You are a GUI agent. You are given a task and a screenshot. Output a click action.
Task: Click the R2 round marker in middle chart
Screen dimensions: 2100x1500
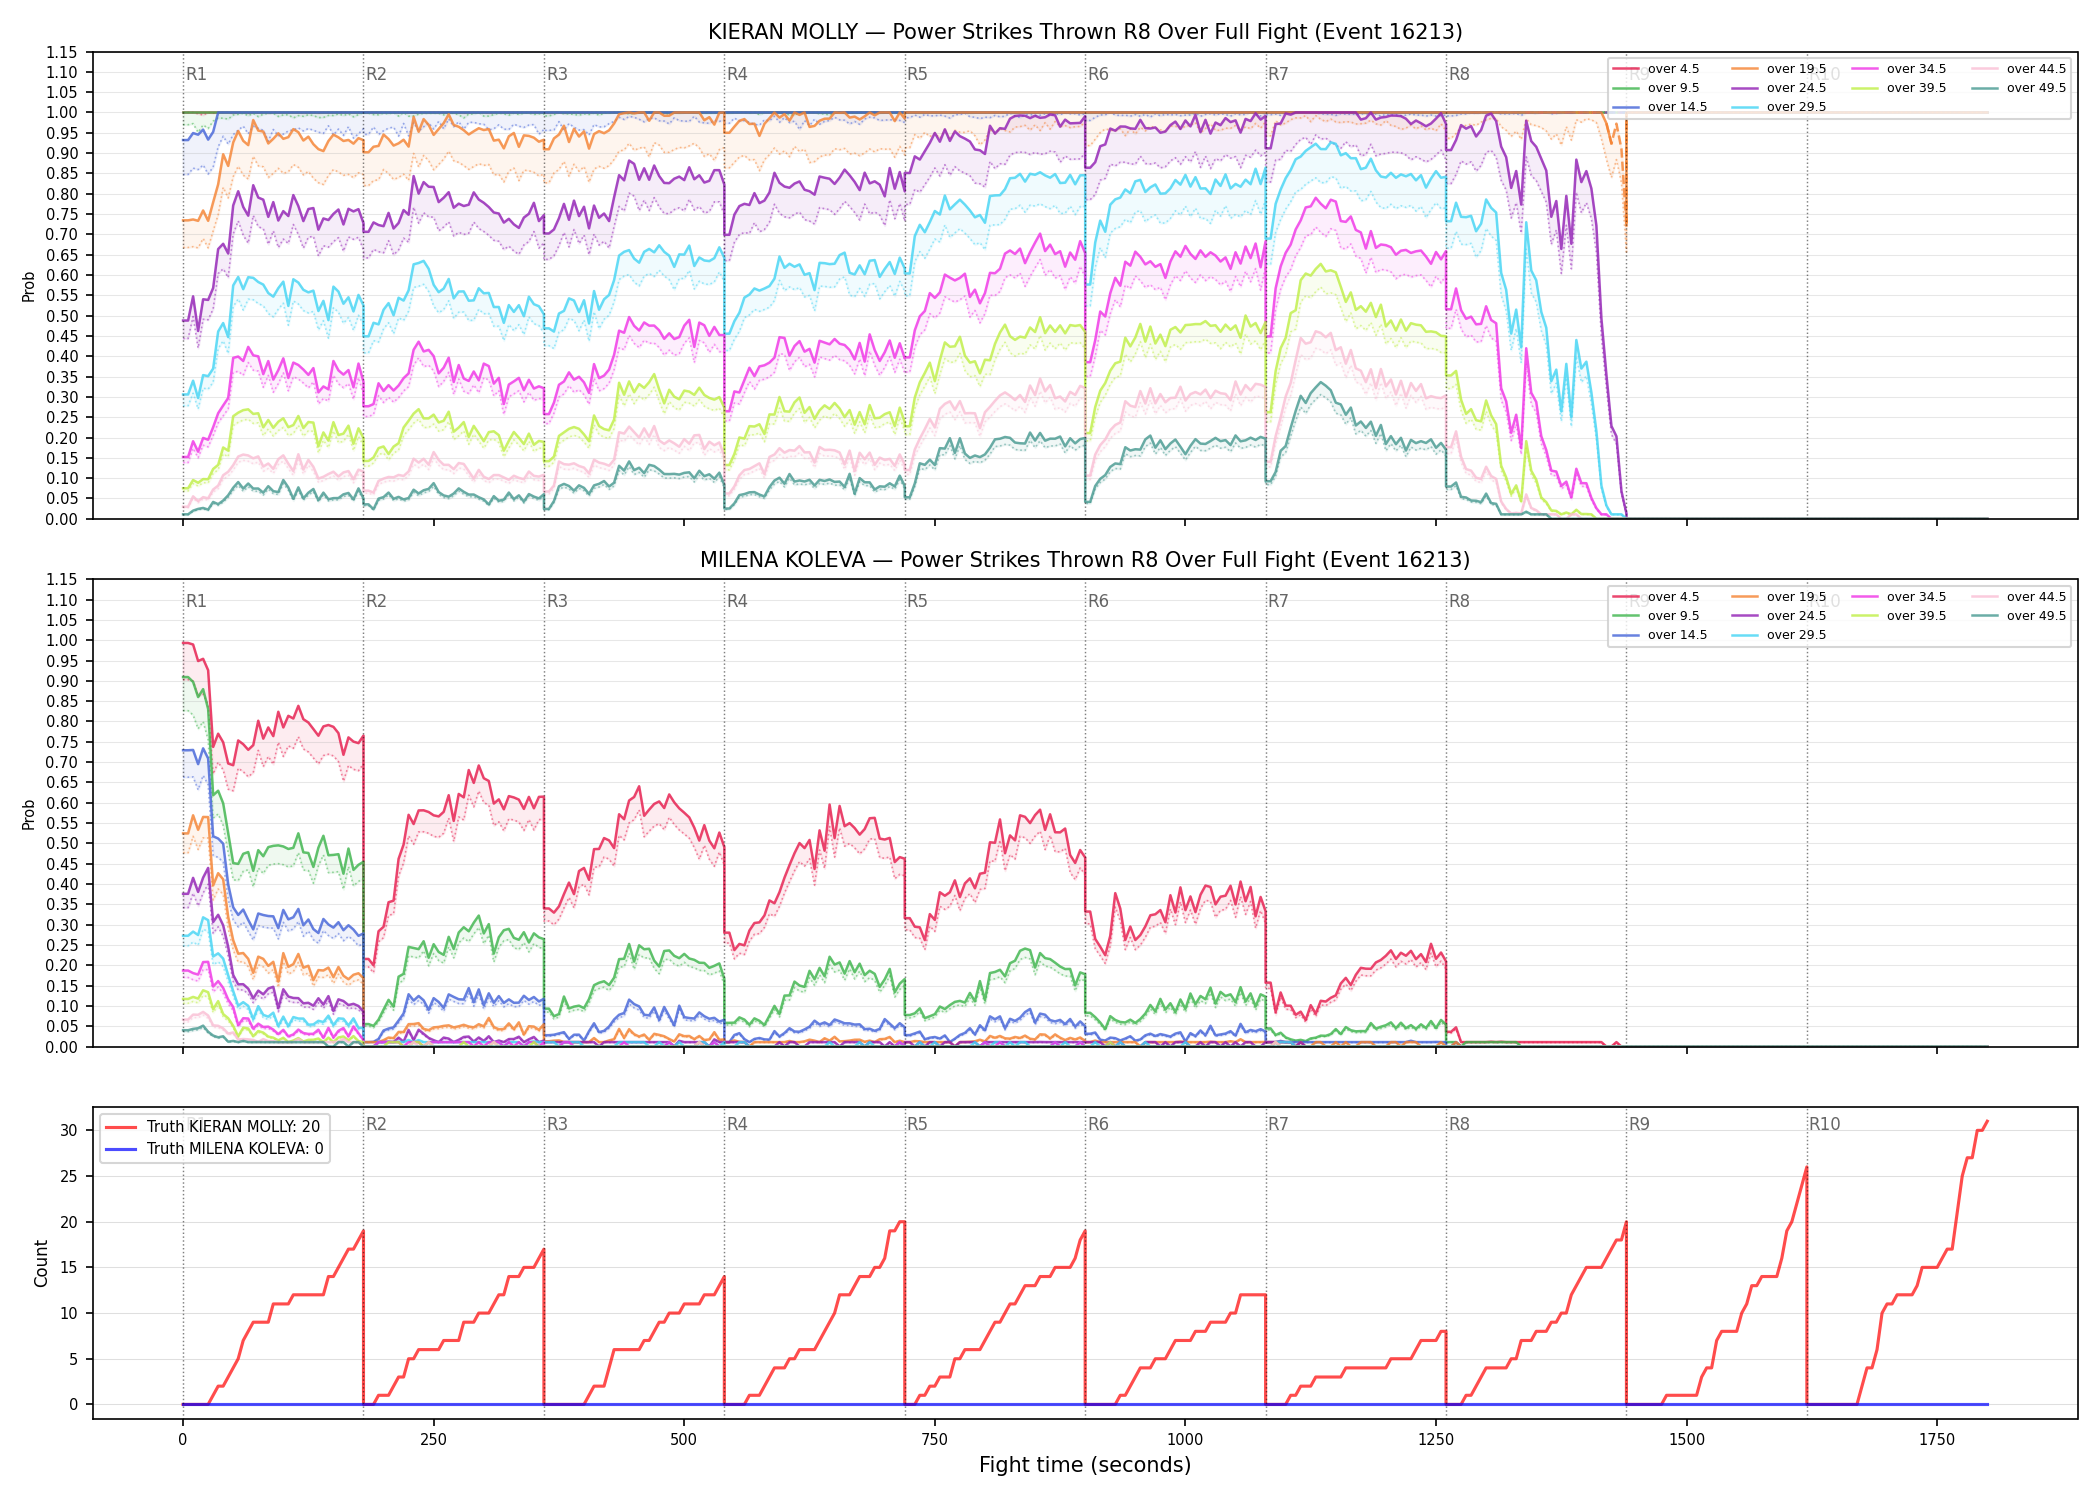coord(376,601)
